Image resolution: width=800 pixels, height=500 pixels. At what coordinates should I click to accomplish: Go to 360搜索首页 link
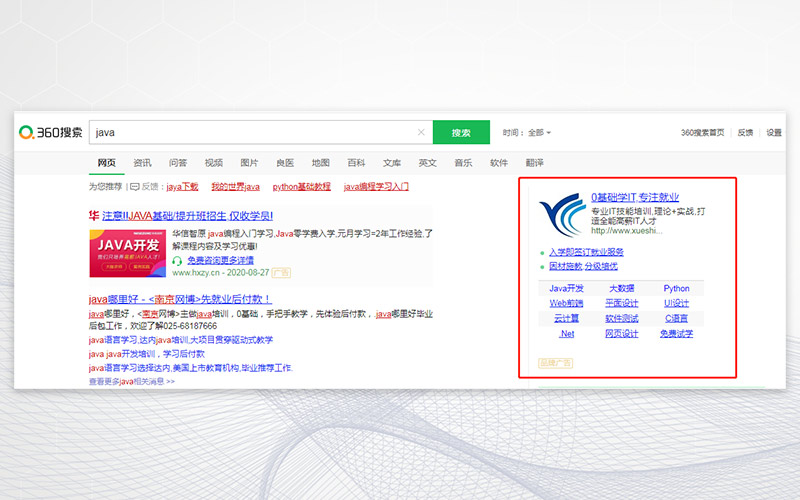point(702,132)
